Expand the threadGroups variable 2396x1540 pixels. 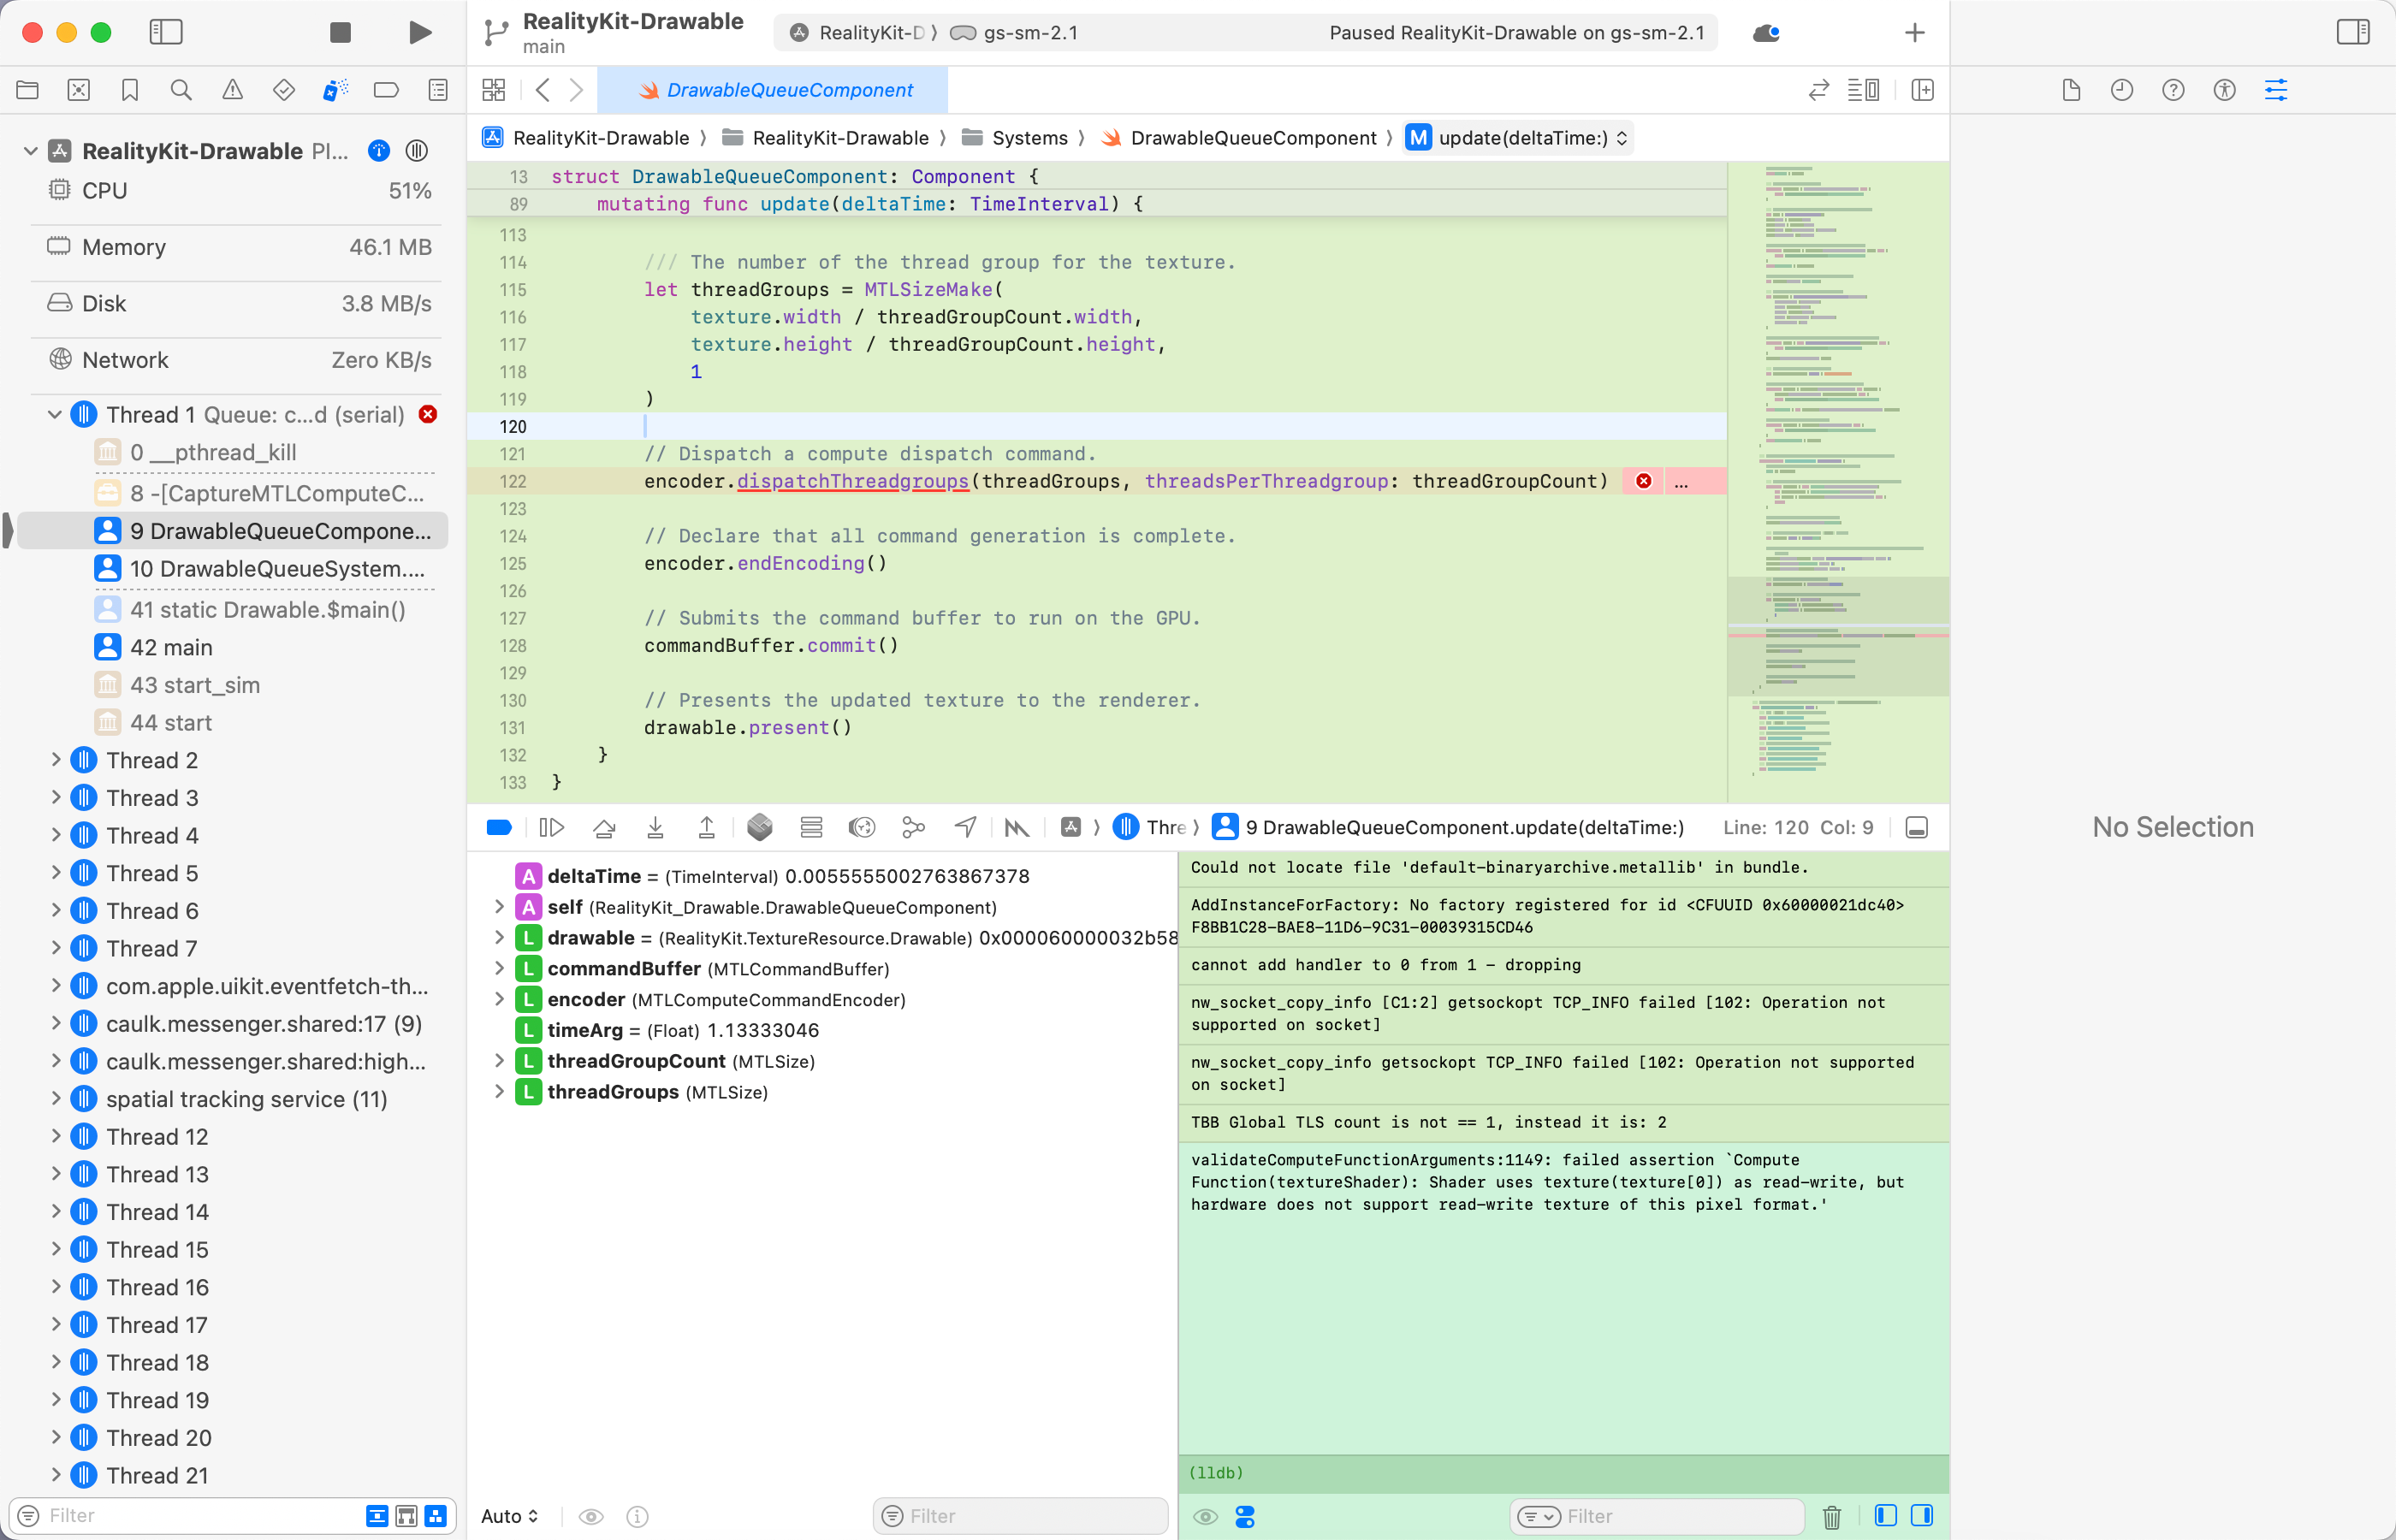pyautogui.click(x=499, y=1092)
